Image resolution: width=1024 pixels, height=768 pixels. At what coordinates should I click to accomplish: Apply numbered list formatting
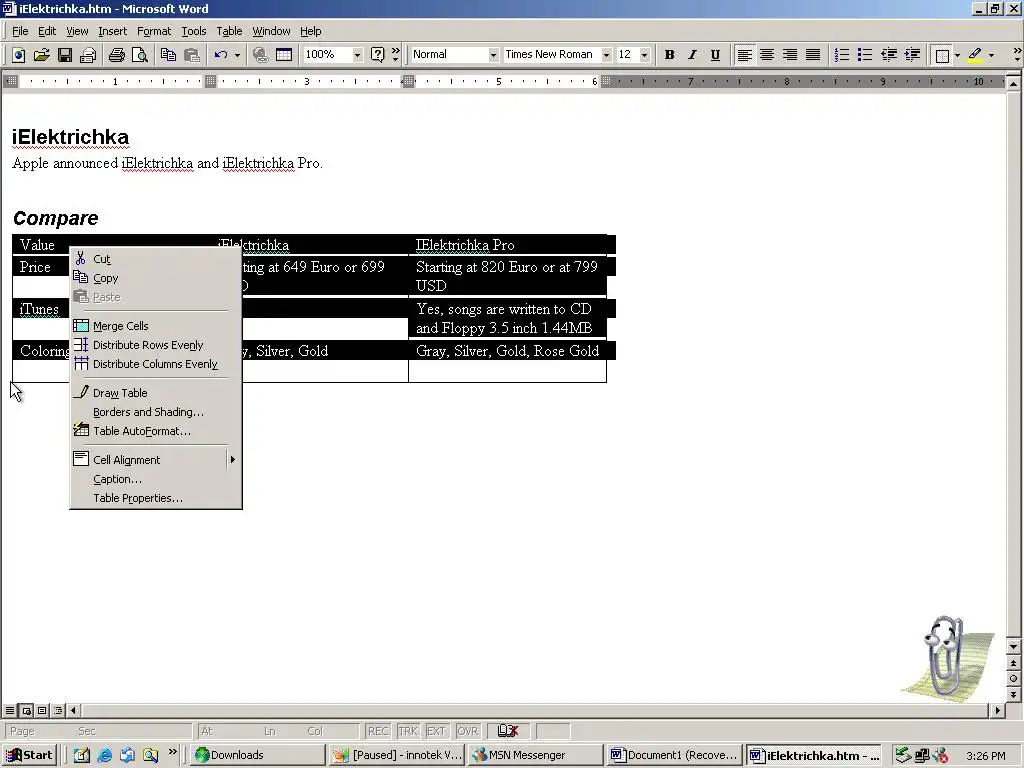tap(842, 55)
